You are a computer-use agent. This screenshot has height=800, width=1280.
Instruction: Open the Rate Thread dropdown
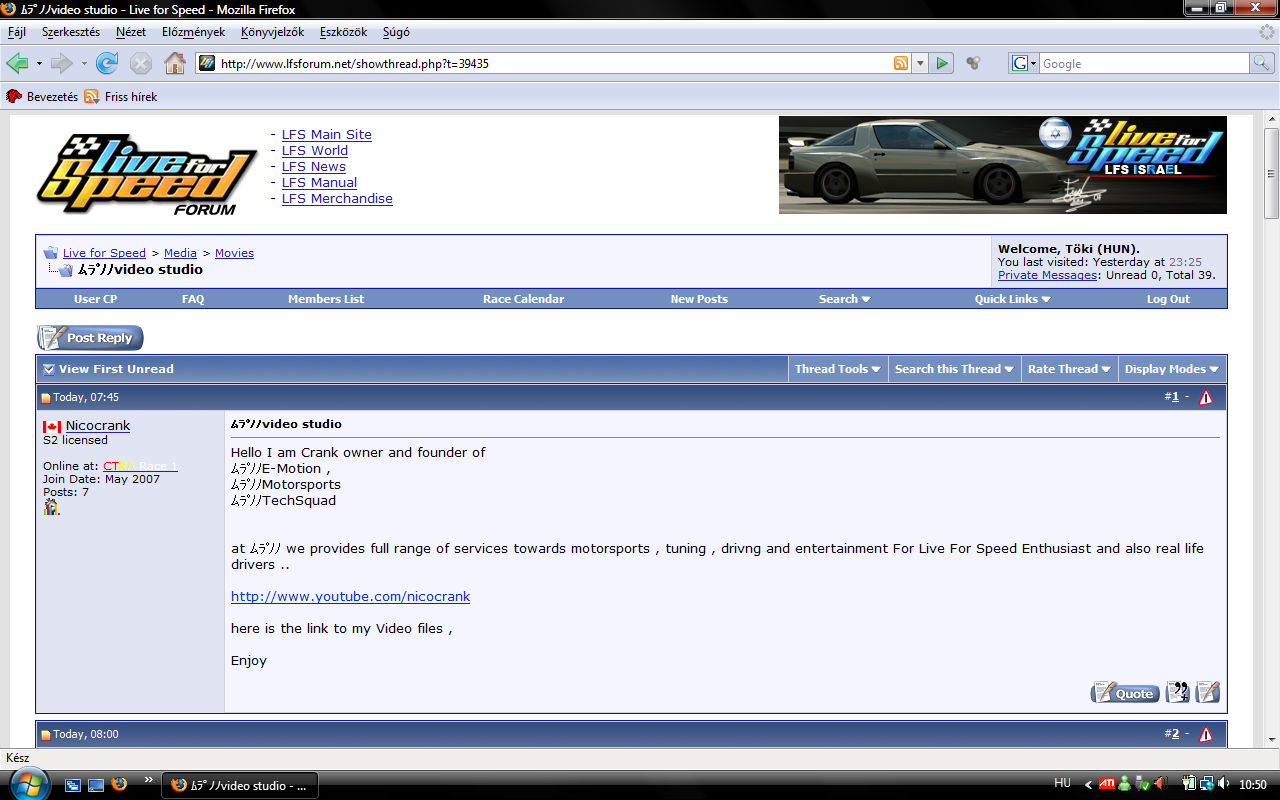(x=1069, y=369)
